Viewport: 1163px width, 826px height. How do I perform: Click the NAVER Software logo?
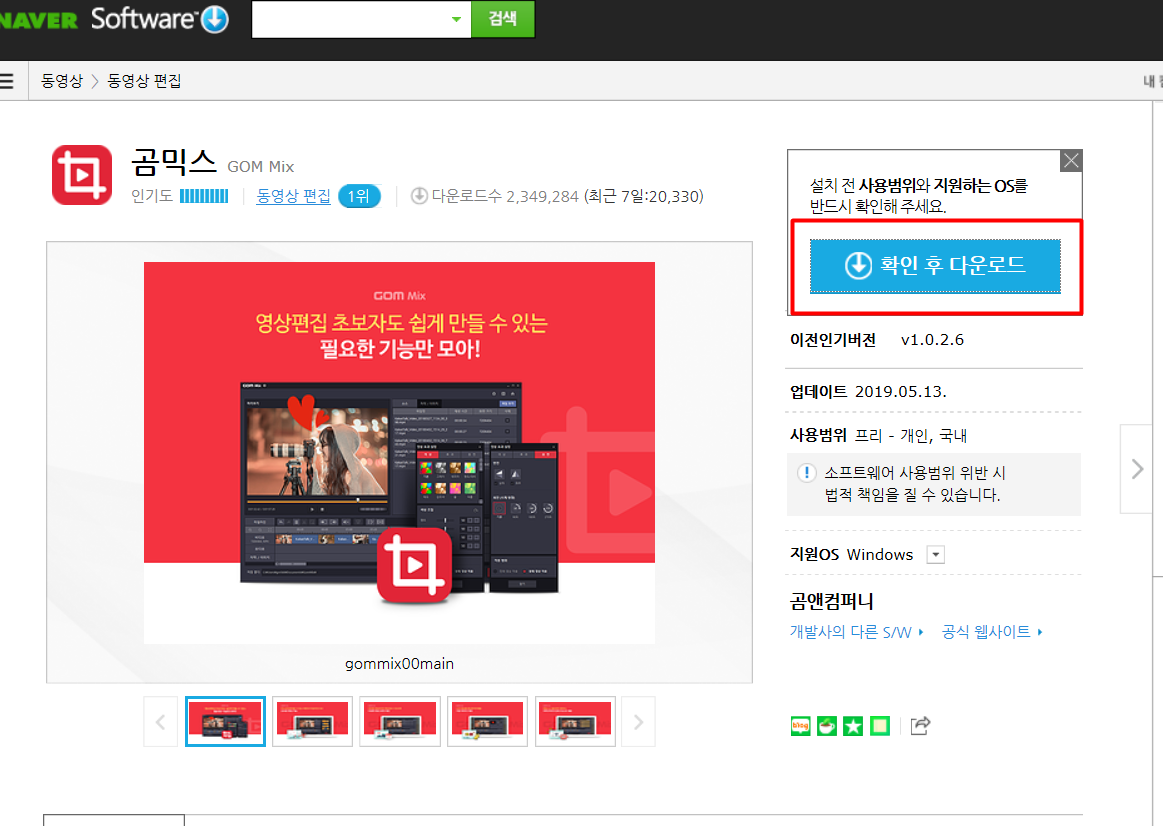coord(113,19)
